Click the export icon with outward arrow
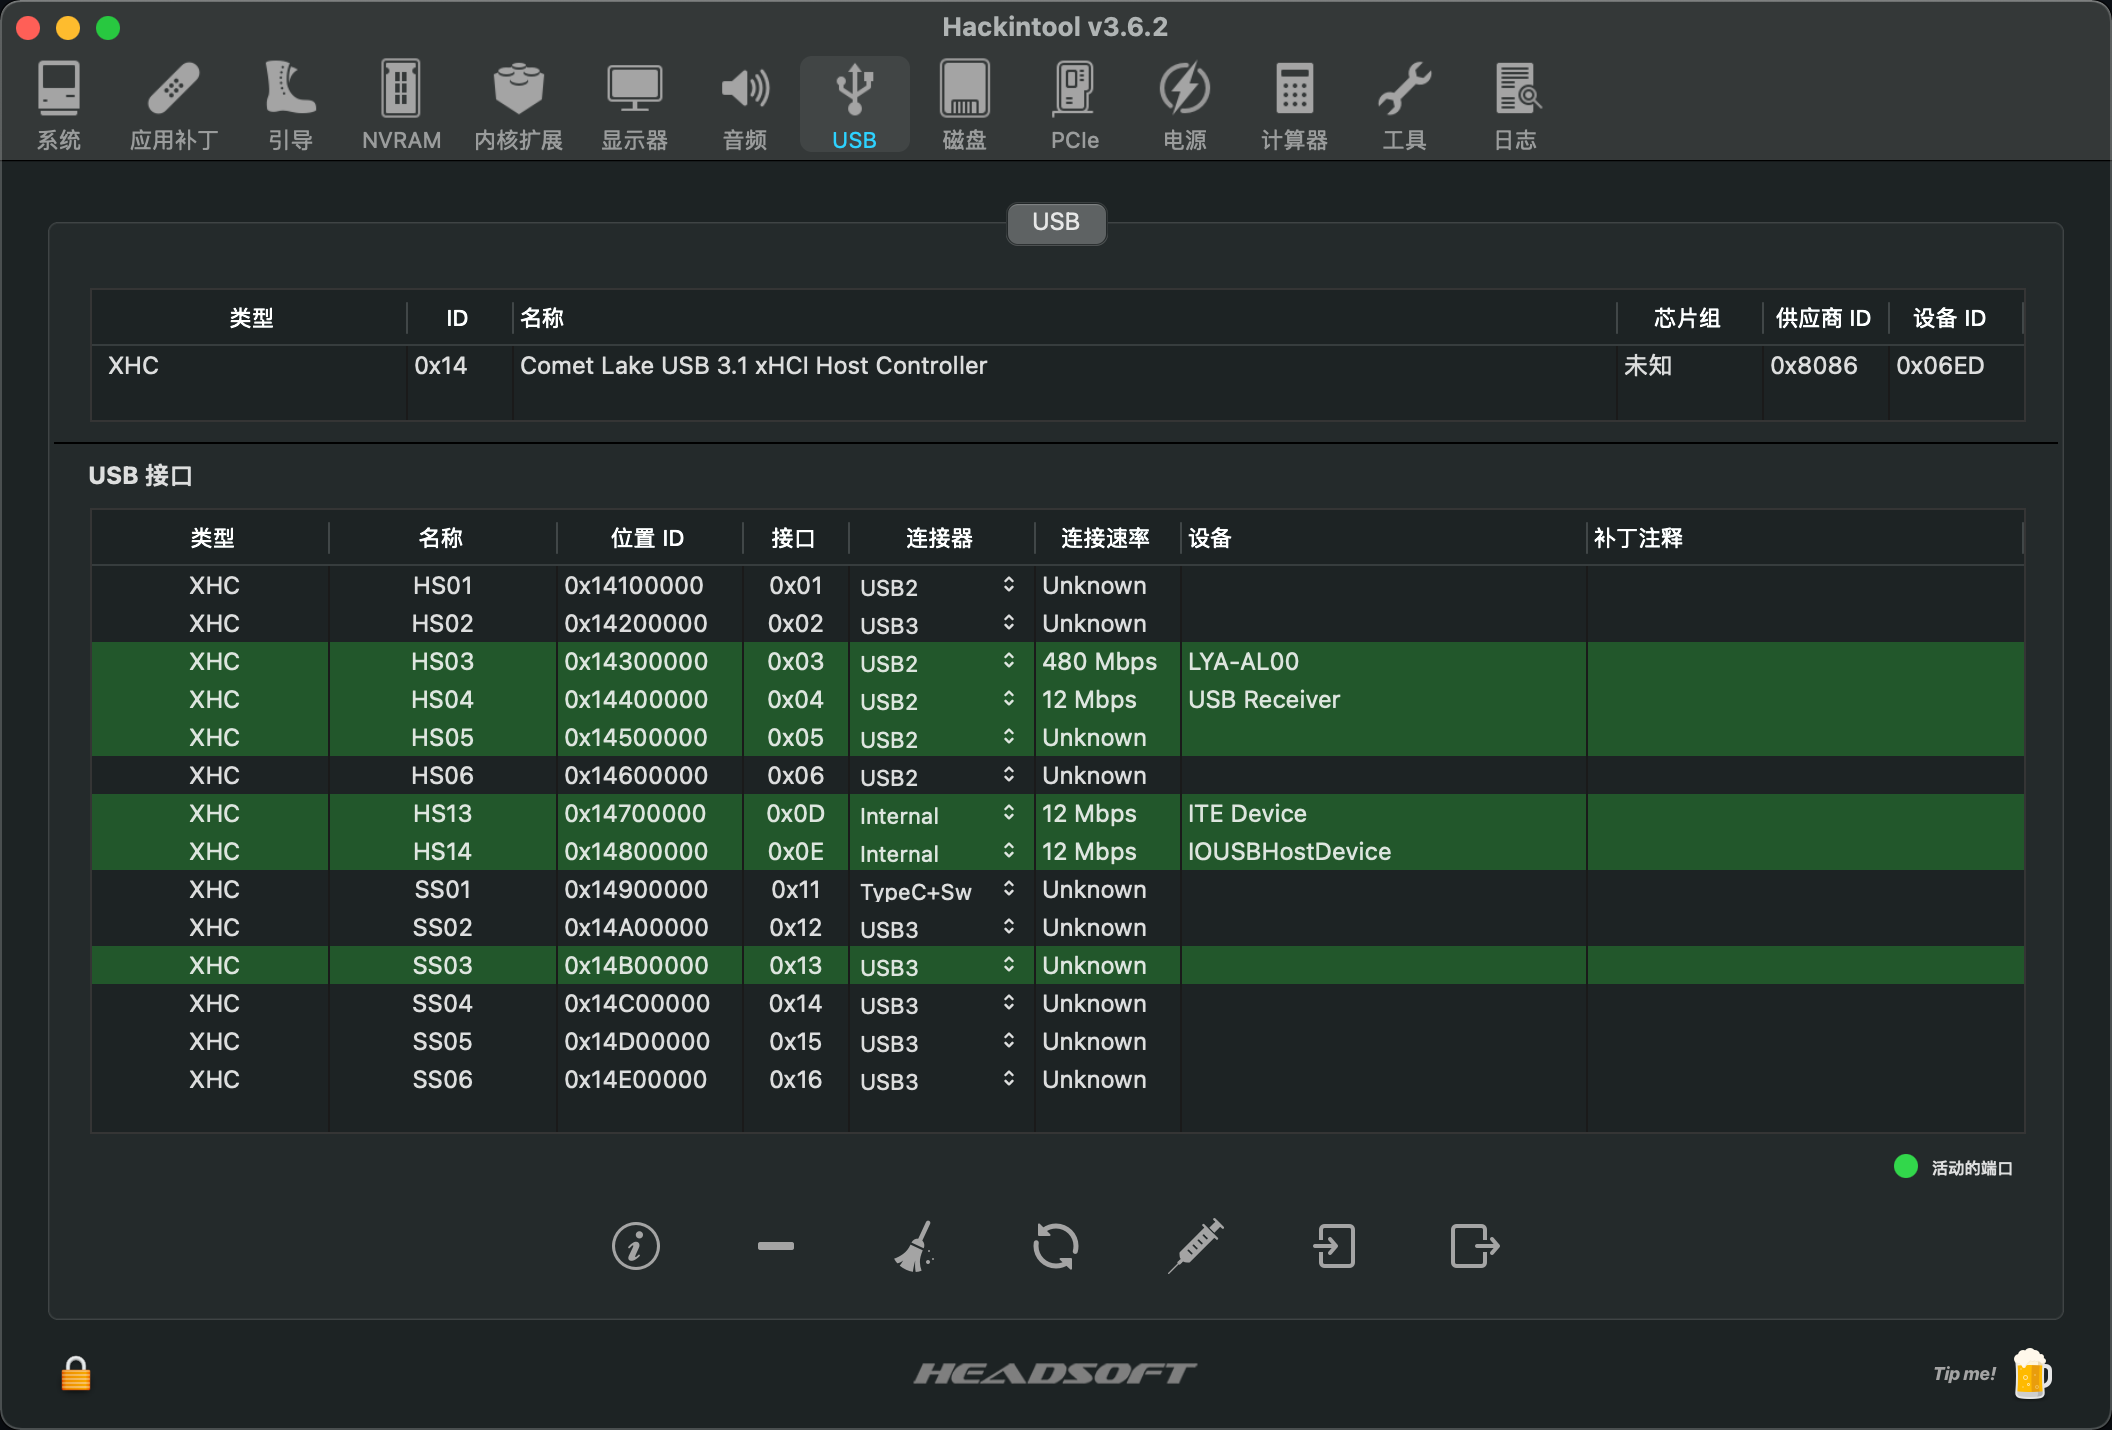Viewport: 2112px width, 1430px height. coord(1475,1246)
